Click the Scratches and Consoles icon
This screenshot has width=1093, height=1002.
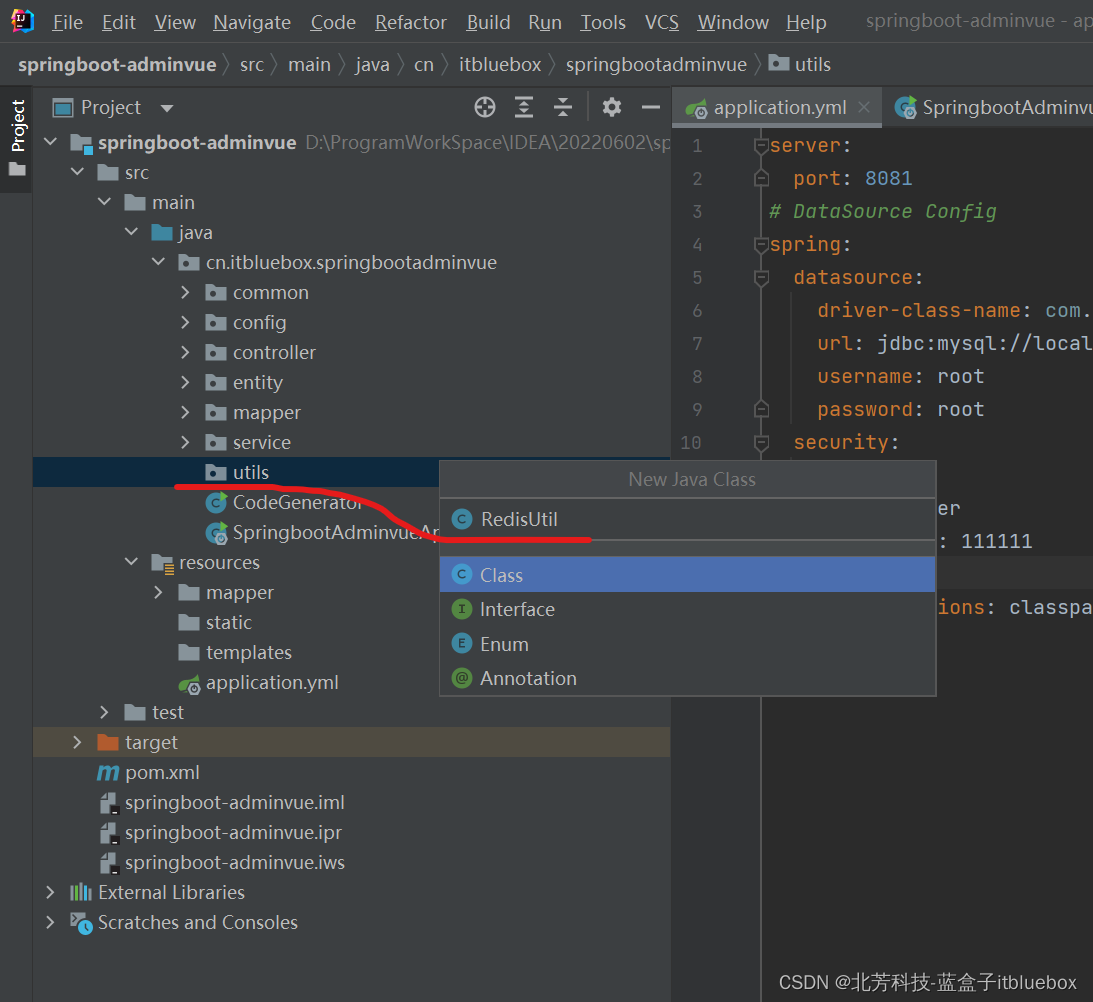click(81, 923)
